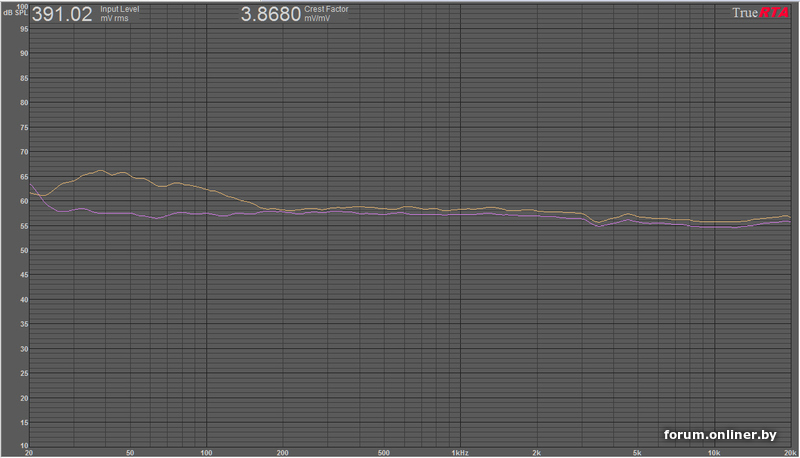This screenshot has height=458, width=800.
Task: Click the Input Level mV rms label
Action: click(x=119, y=14)
